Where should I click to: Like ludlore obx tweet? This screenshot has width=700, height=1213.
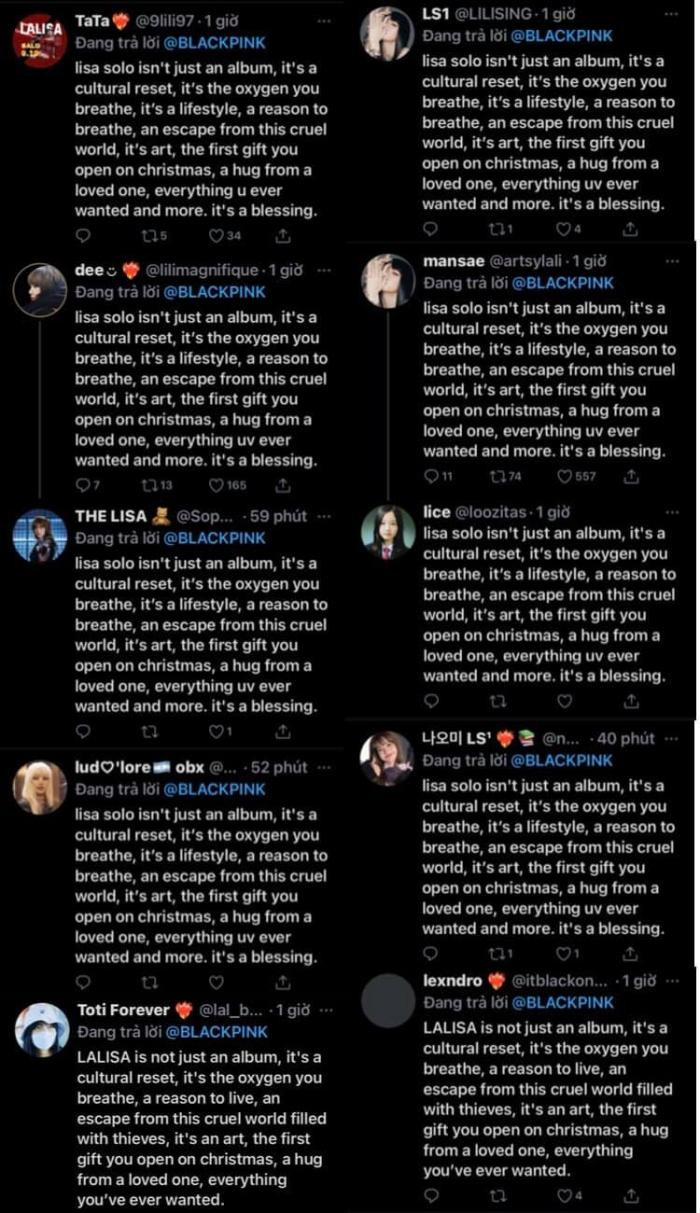(x=215, y=982)
